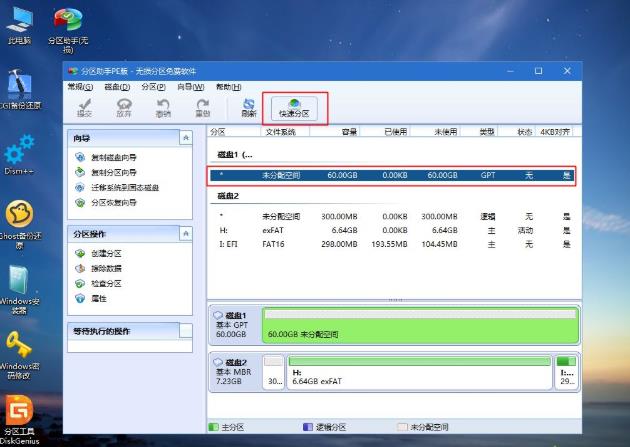
Task: Open CGI备份还原 desktop icon
Action: click(19, 89)
